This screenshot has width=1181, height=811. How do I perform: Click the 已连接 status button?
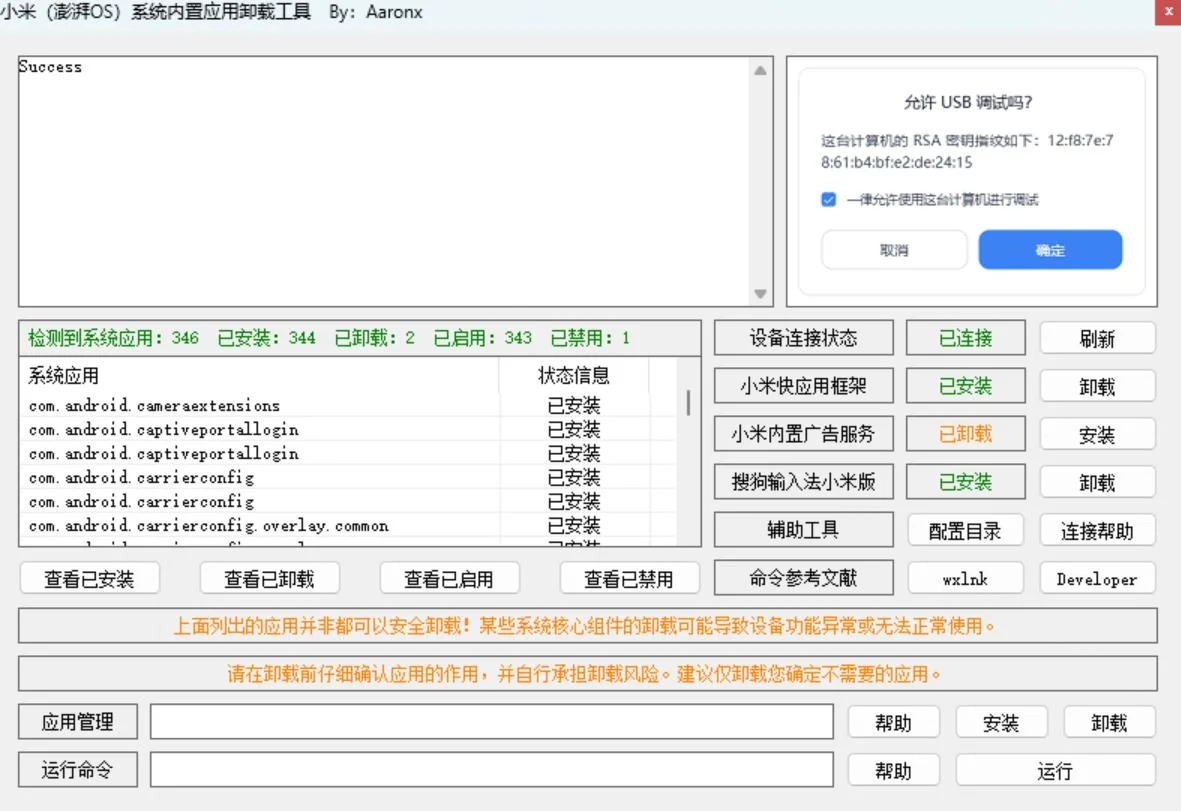point(966,338)
